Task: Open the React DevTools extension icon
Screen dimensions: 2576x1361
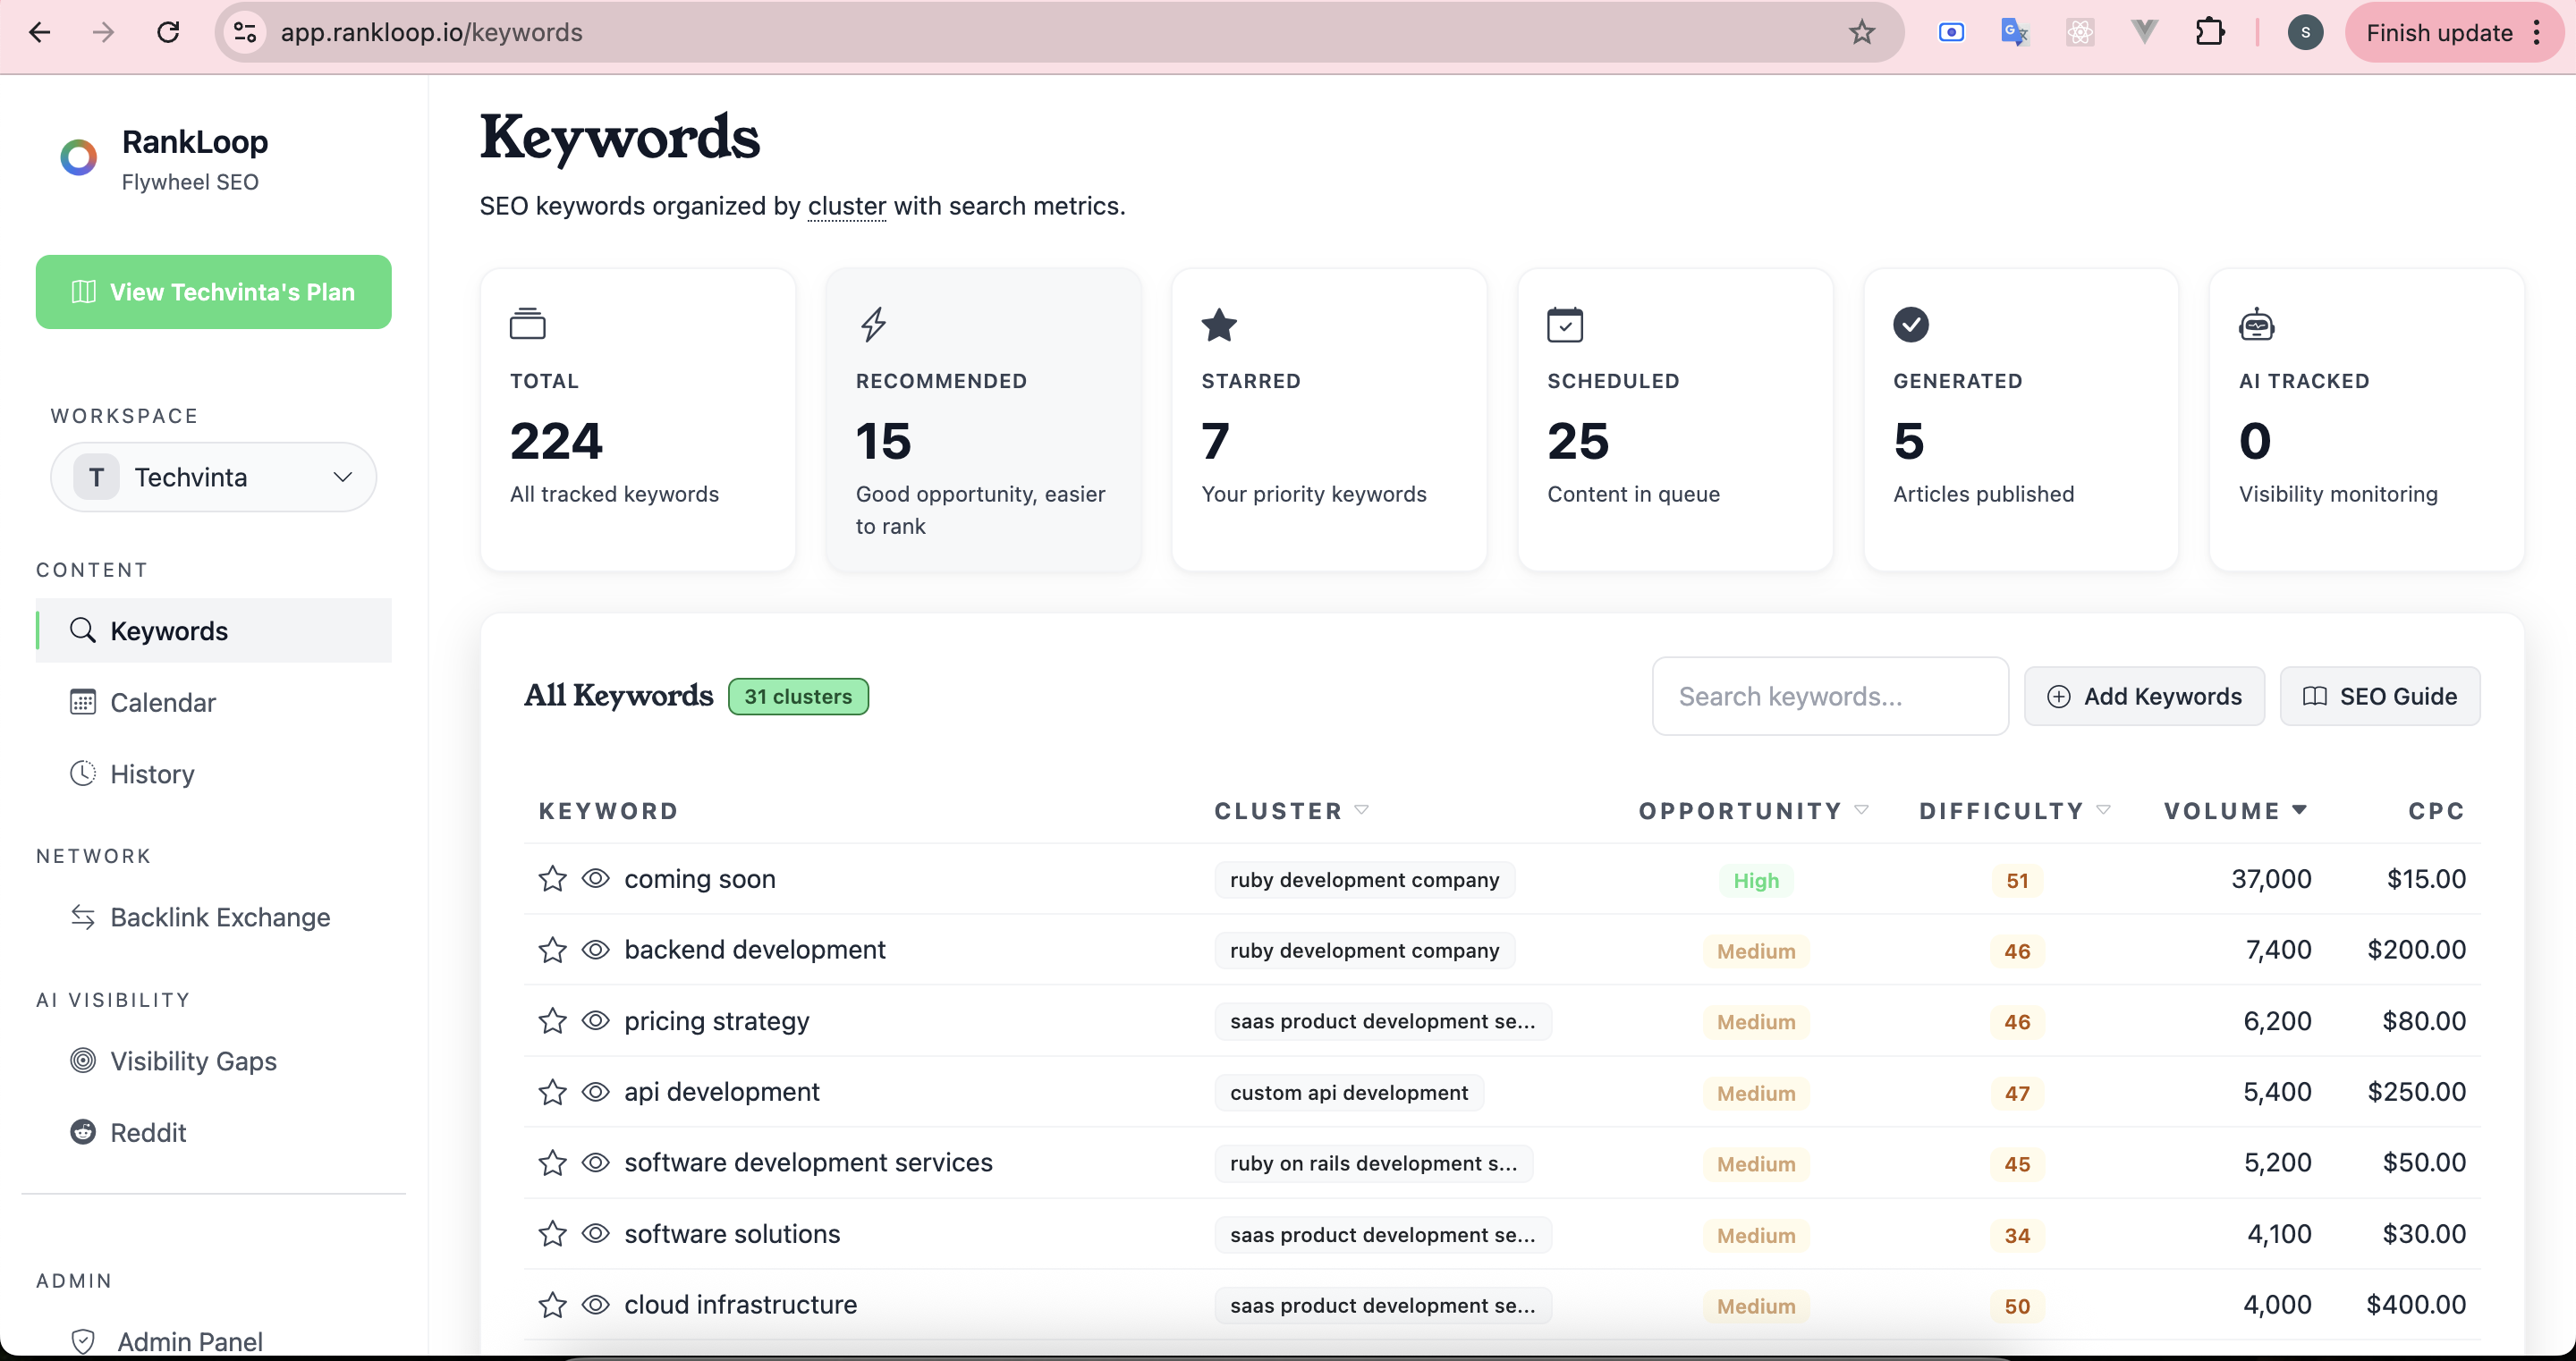Action: (x=2080, y=33)
